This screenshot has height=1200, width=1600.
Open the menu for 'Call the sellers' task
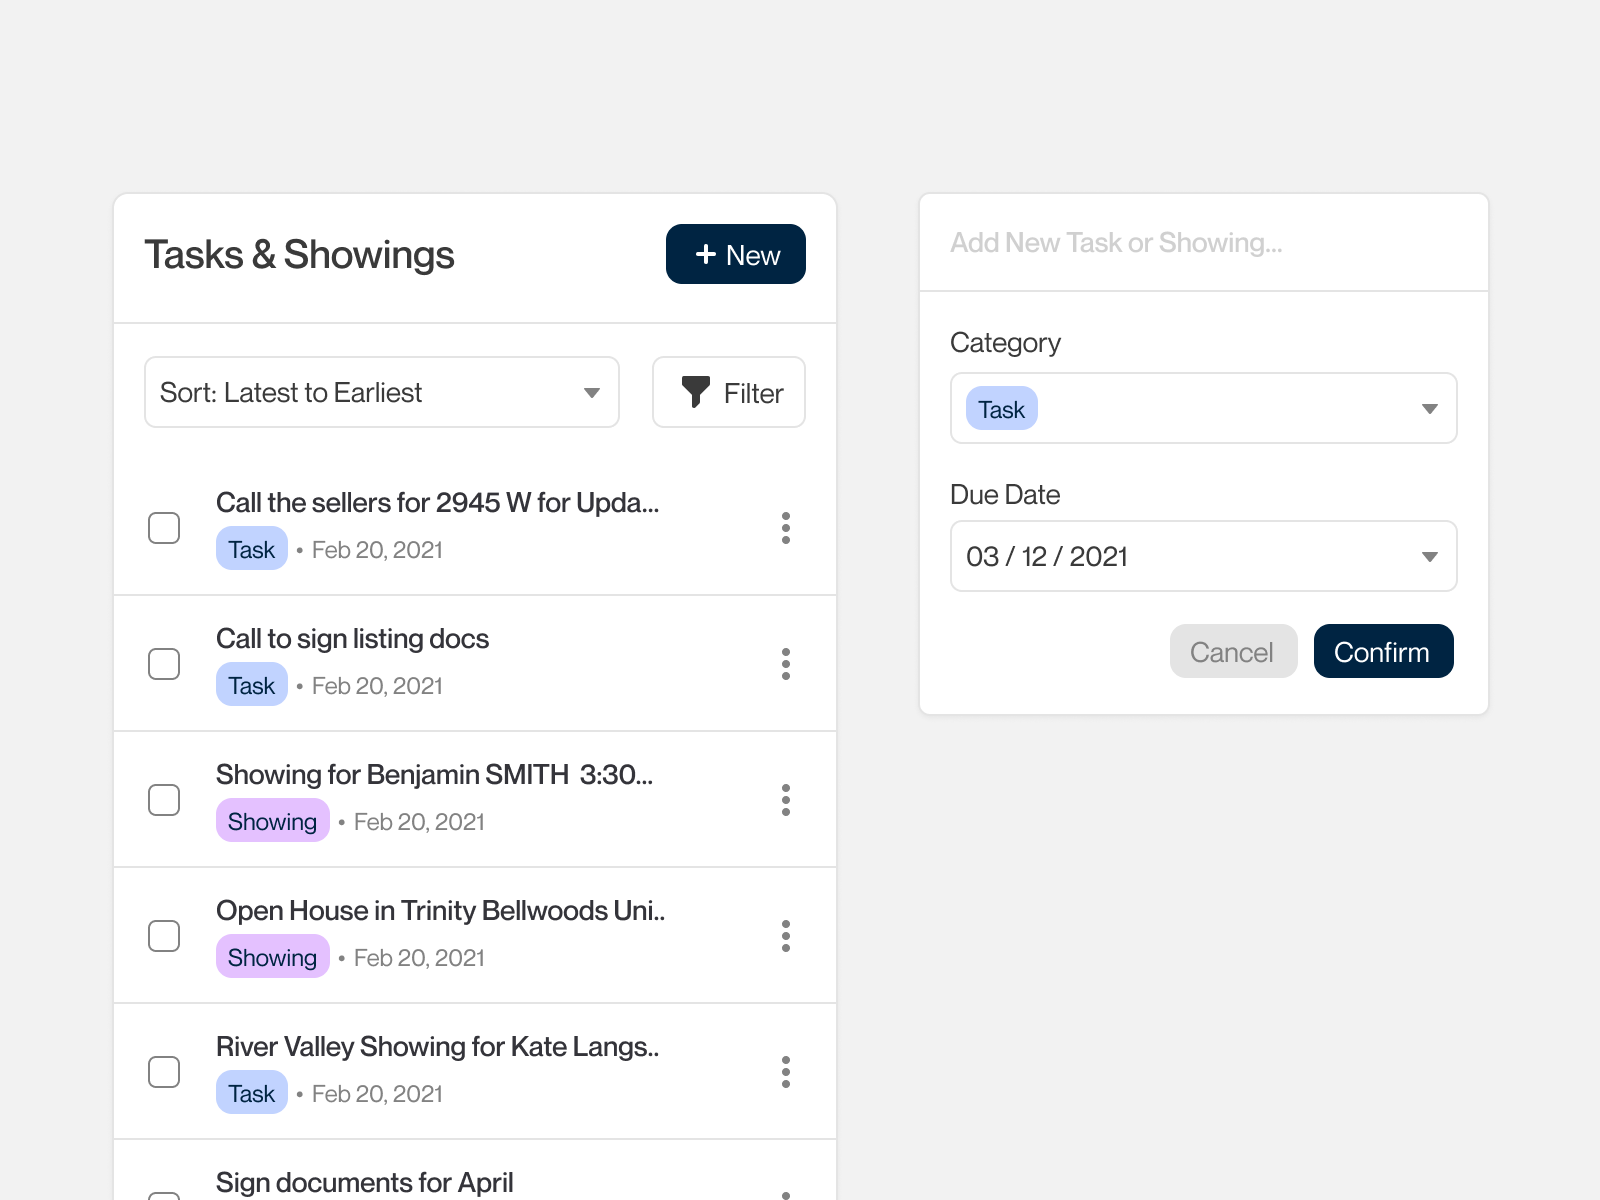pos(786,528)
